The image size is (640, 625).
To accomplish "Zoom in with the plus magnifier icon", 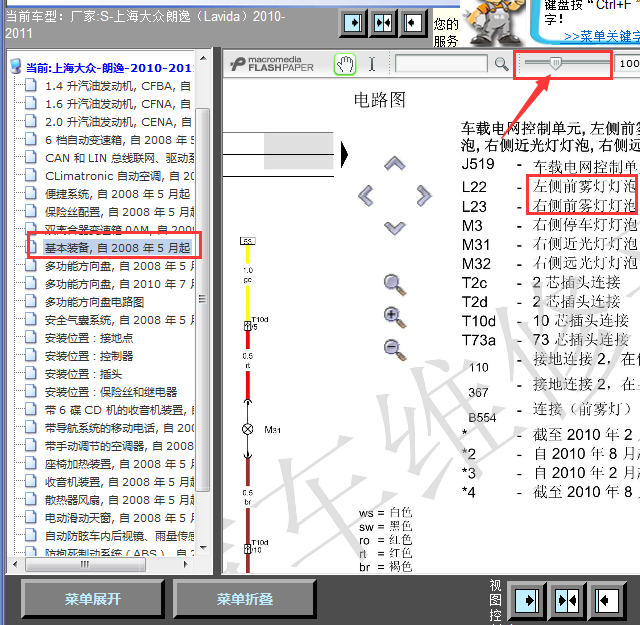I will pos(395,318).
